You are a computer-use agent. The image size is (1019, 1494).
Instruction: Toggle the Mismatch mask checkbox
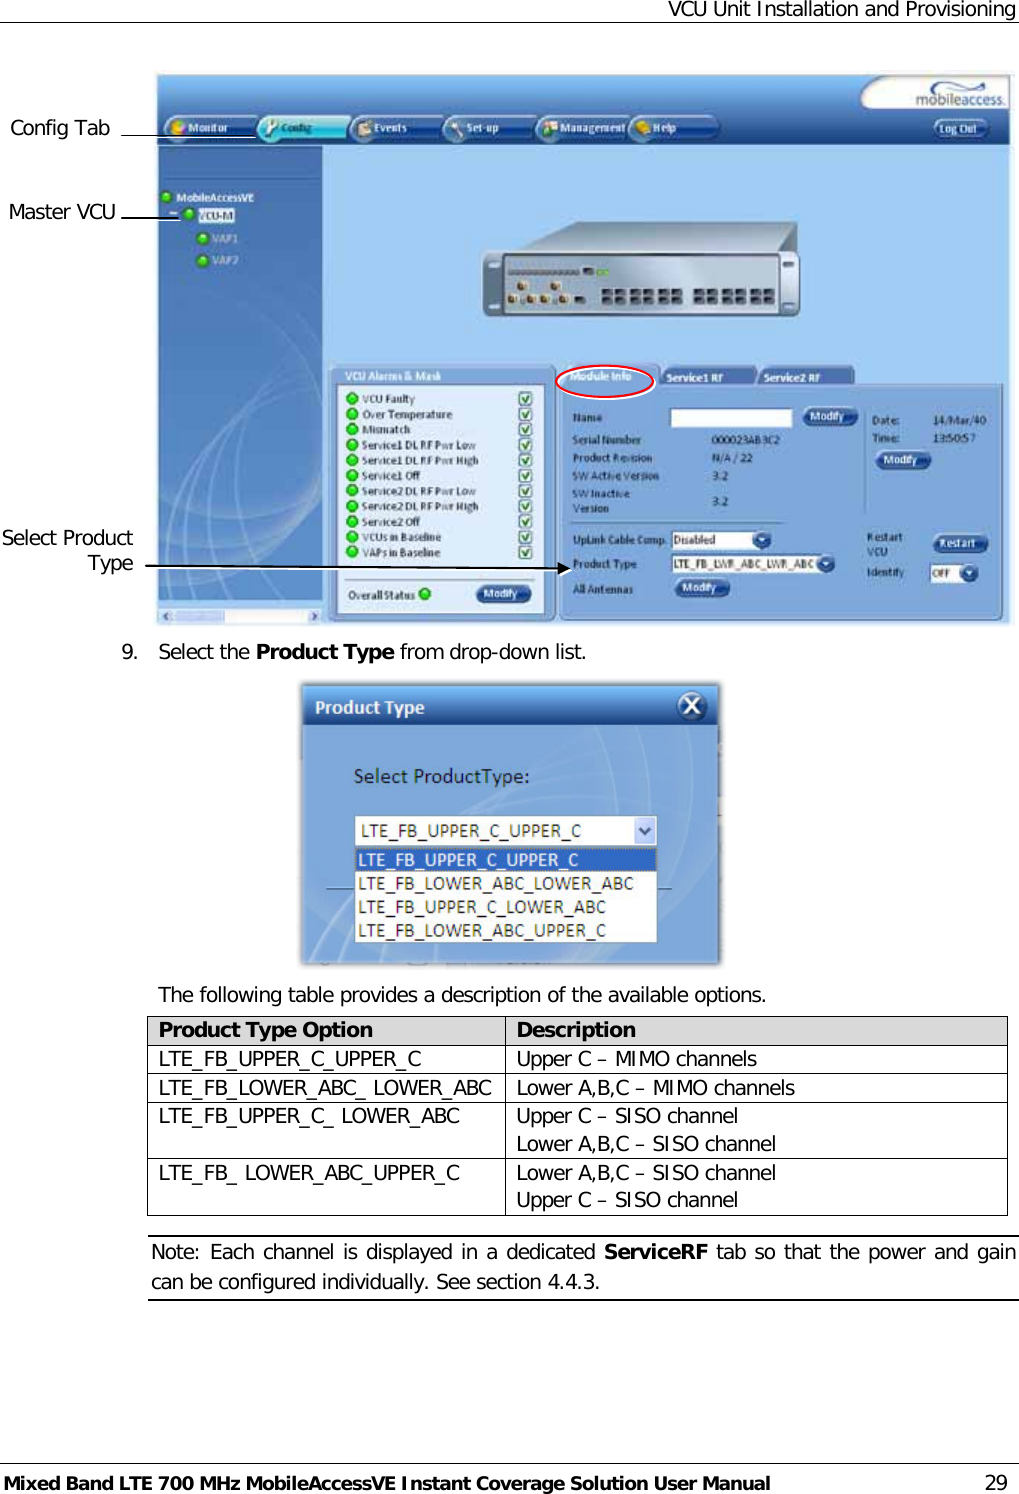[525, 430]
